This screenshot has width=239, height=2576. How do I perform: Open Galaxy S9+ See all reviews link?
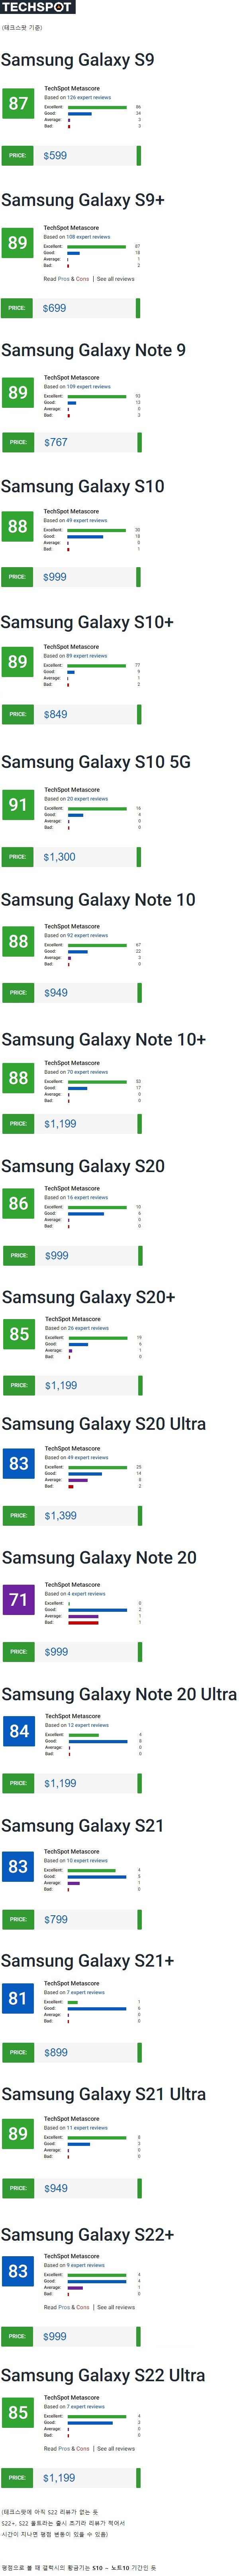pos(115,279)
